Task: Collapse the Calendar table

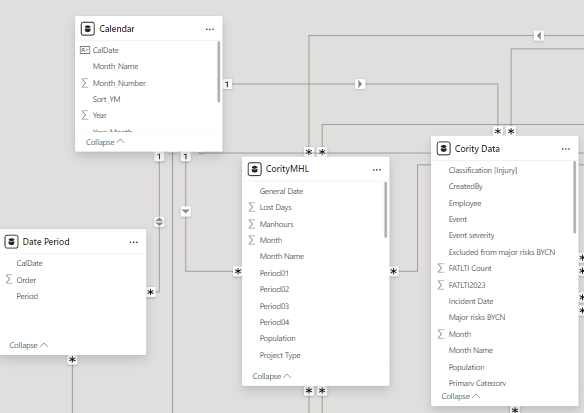Action: pos(105,142)
